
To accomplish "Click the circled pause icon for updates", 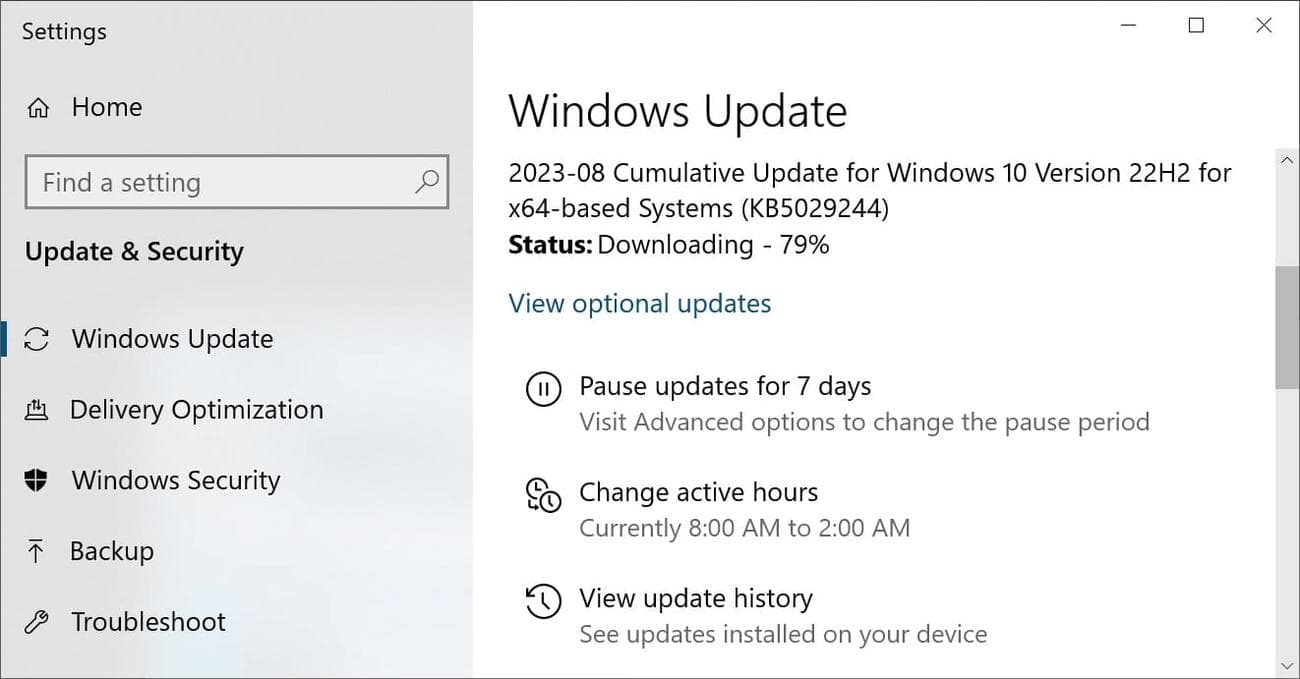I will coord(543,390).
